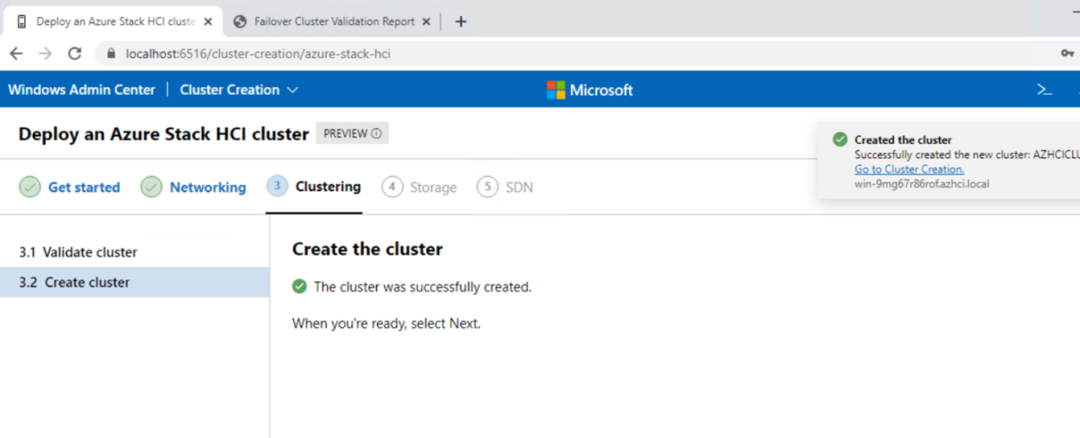Click the key icon in address bar
The image size is (1080, 438).
1068,54
